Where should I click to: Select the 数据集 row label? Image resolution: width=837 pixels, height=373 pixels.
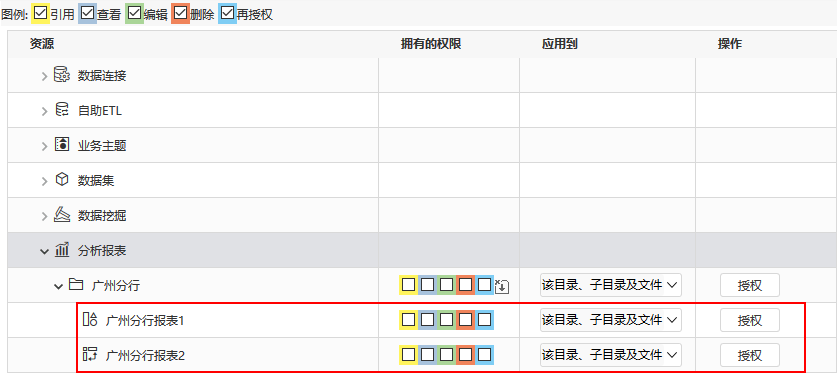(x=96, y=181)
